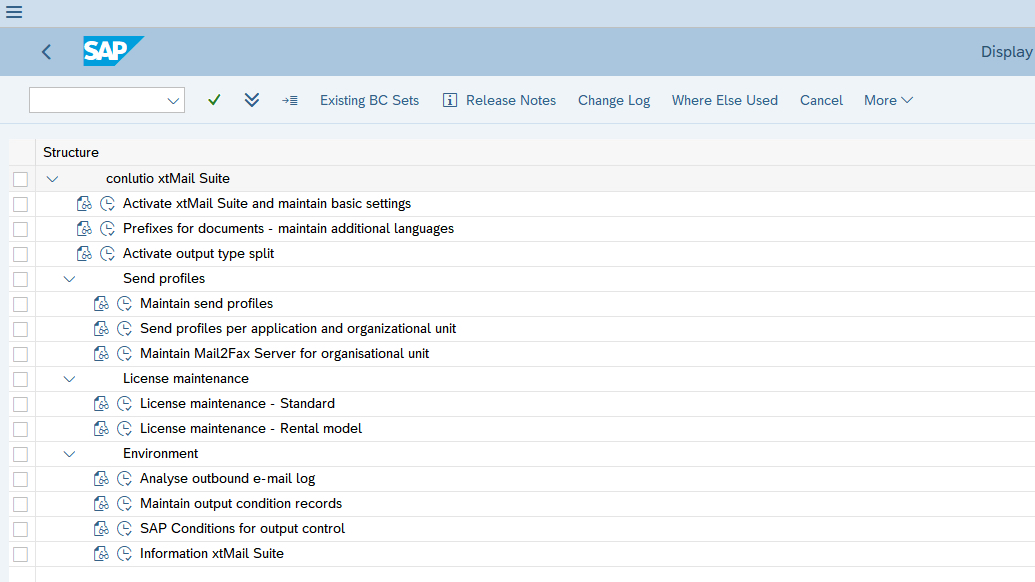Documentation icon for License maintenance - Standard

pos(101,403)
